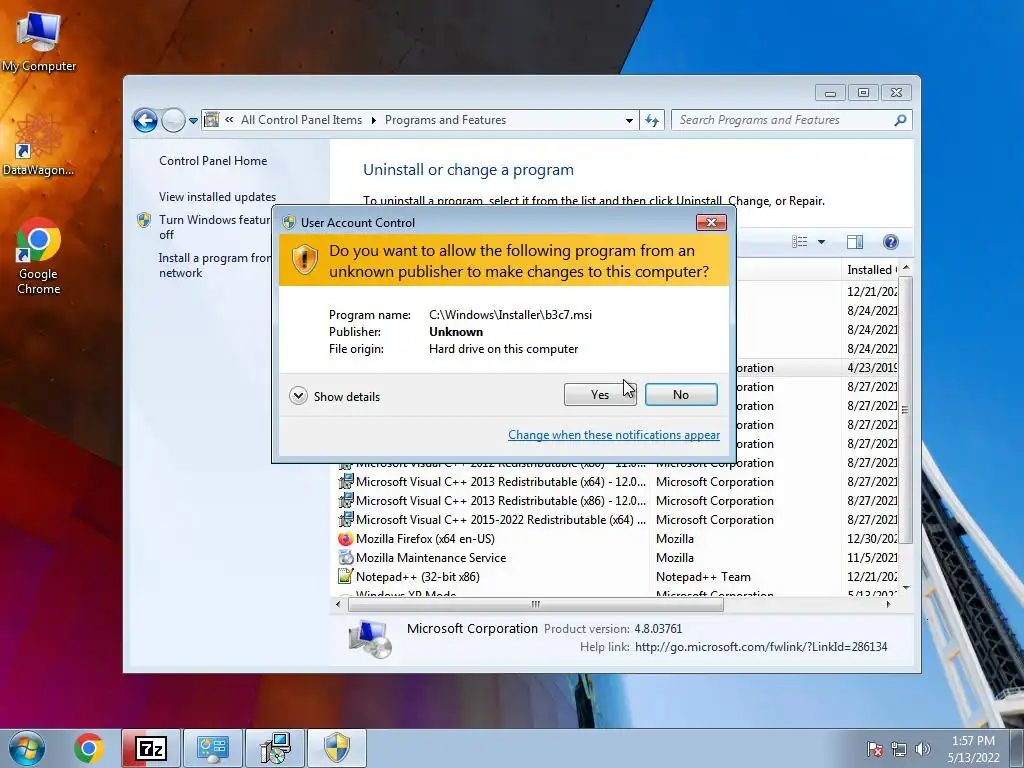
Task: Click No in User Account Control dialog
Action: tap(680, 394)
